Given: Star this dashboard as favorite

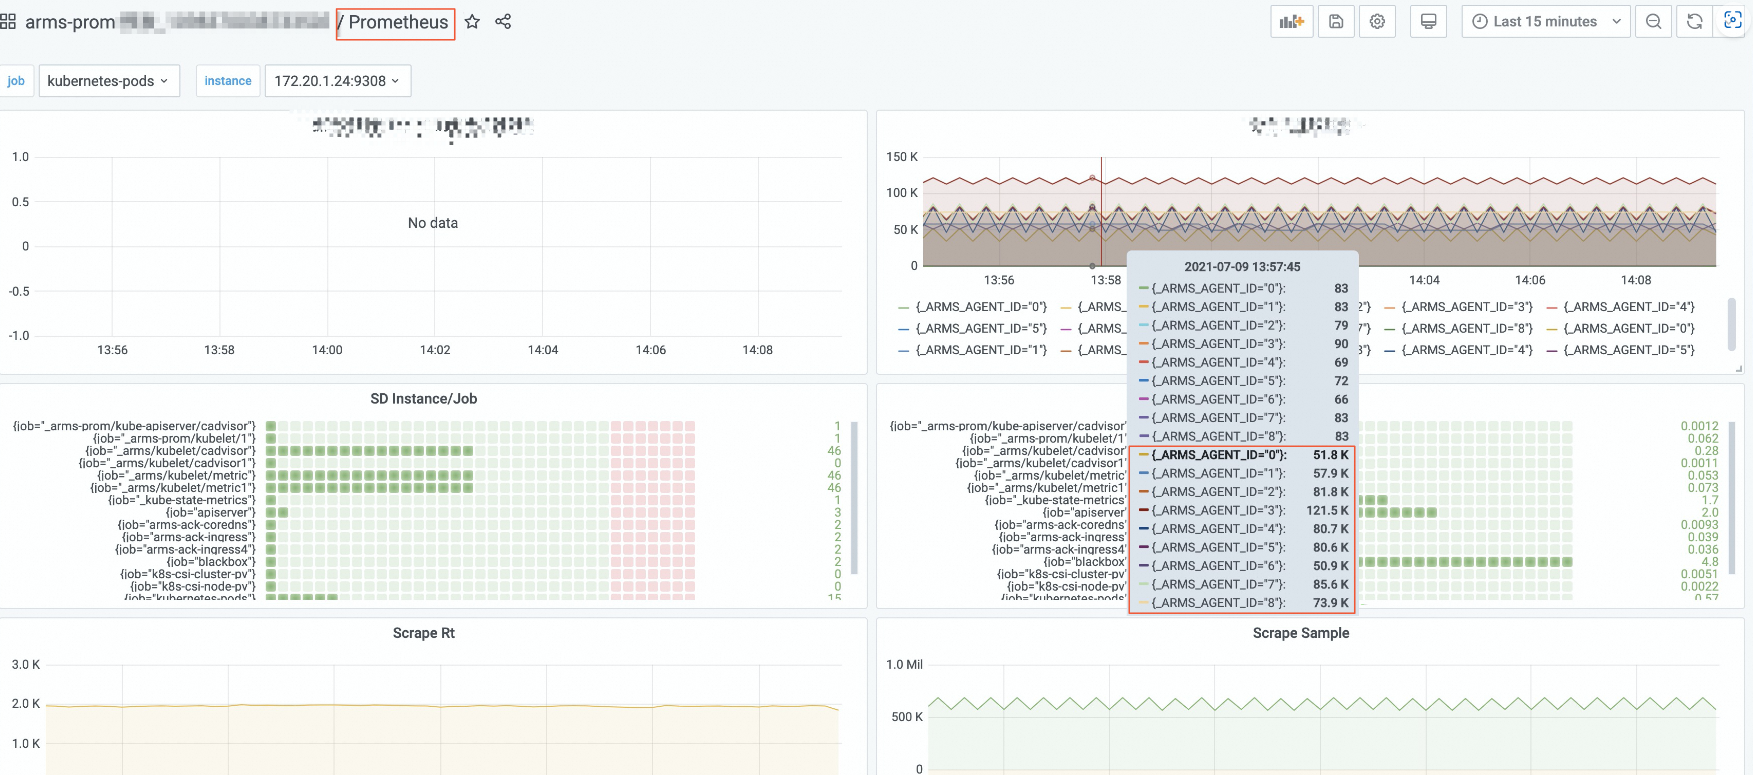Looking at the screenshot, I should click(x=472, y=22).
